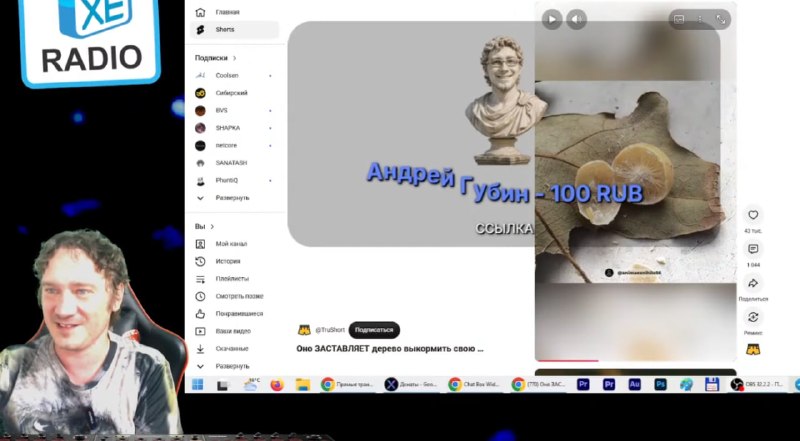800x441 pixels.
Task: Open the weather widget on taskbar
Action: tap(251, 384)
